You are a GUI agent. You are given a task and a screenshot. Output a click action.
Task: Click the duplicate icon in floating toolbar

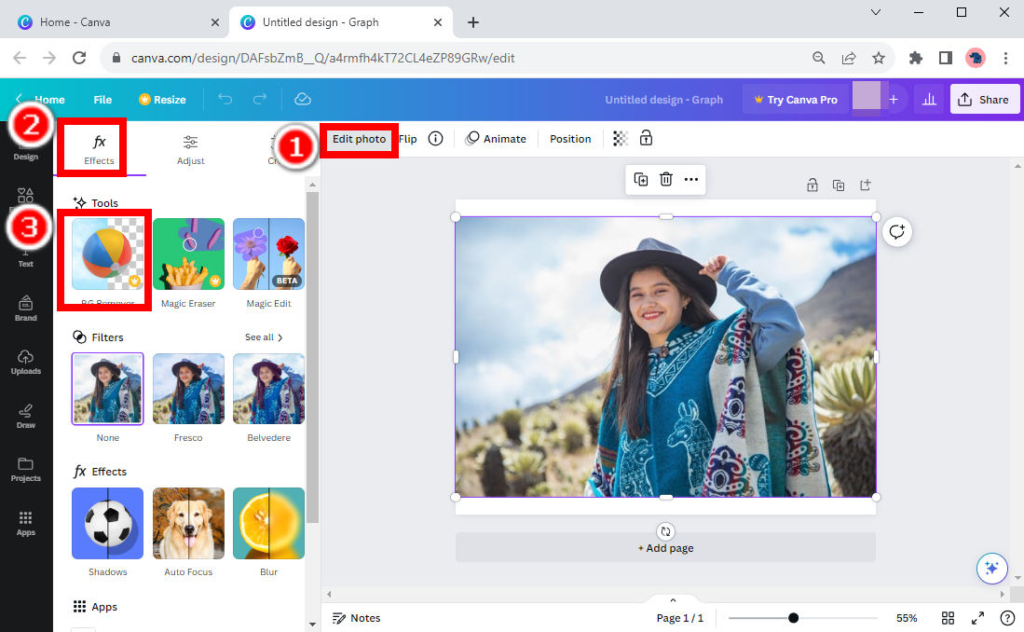[641, 180]
